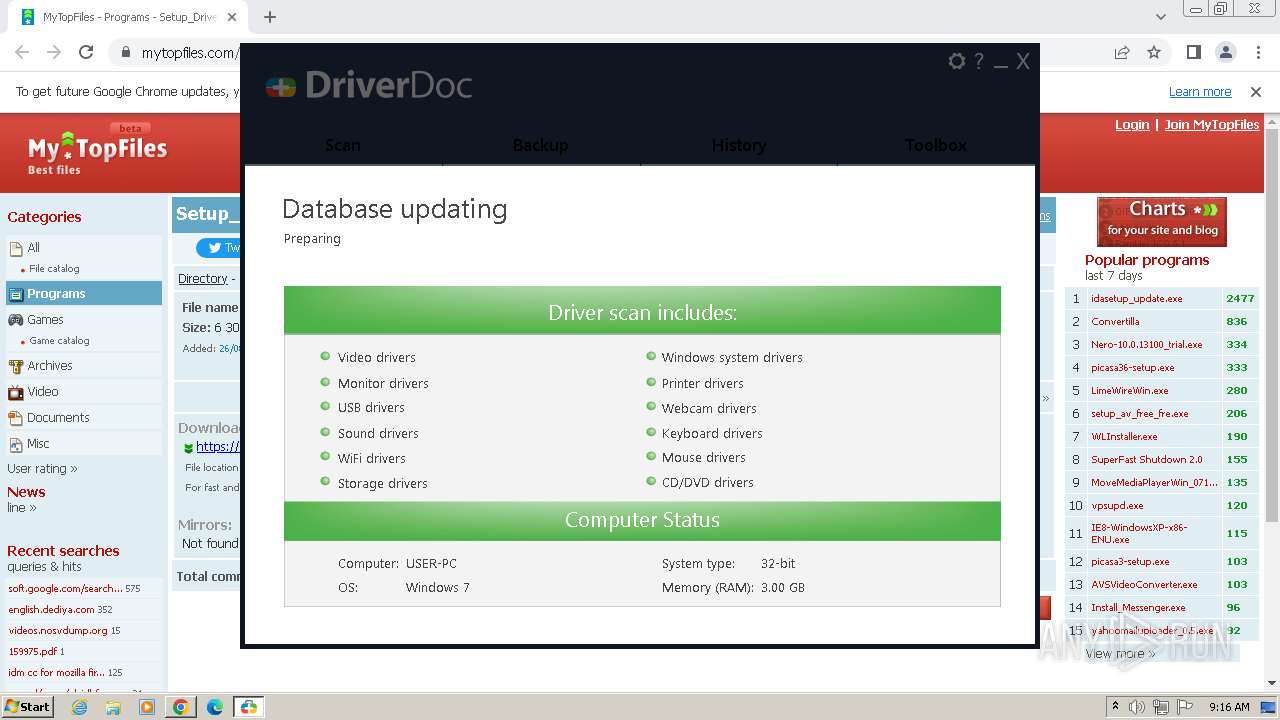Open the Archives category
1280x720 pixels.
[50, 365]
